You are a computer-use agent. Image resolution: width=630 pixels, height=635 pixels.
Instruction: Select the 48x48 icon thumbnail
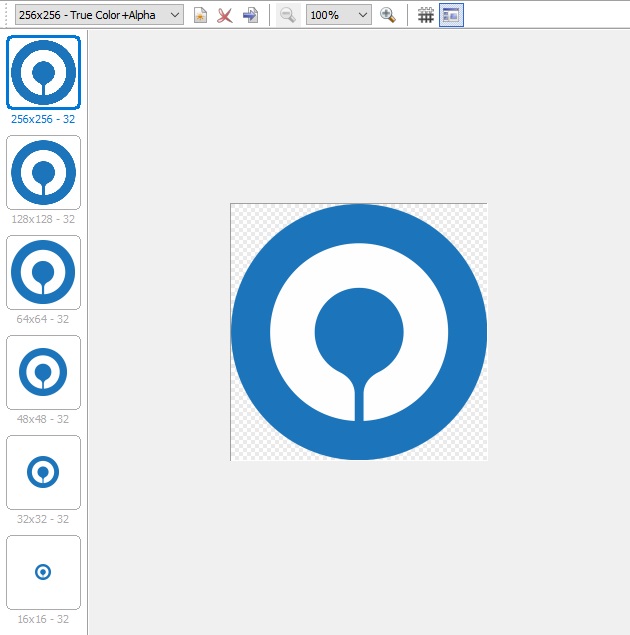tap(43, 372)
